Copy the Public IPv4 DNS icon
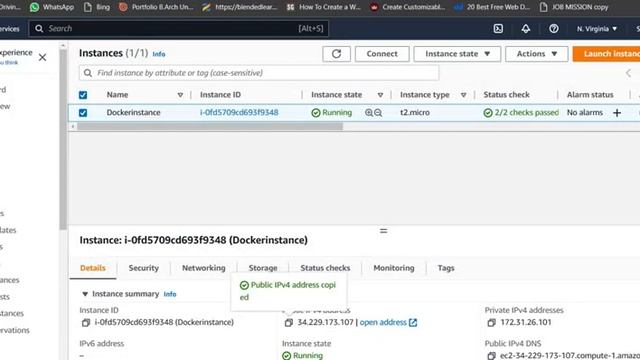Screen dimensions: 640x360 [491, 356]
